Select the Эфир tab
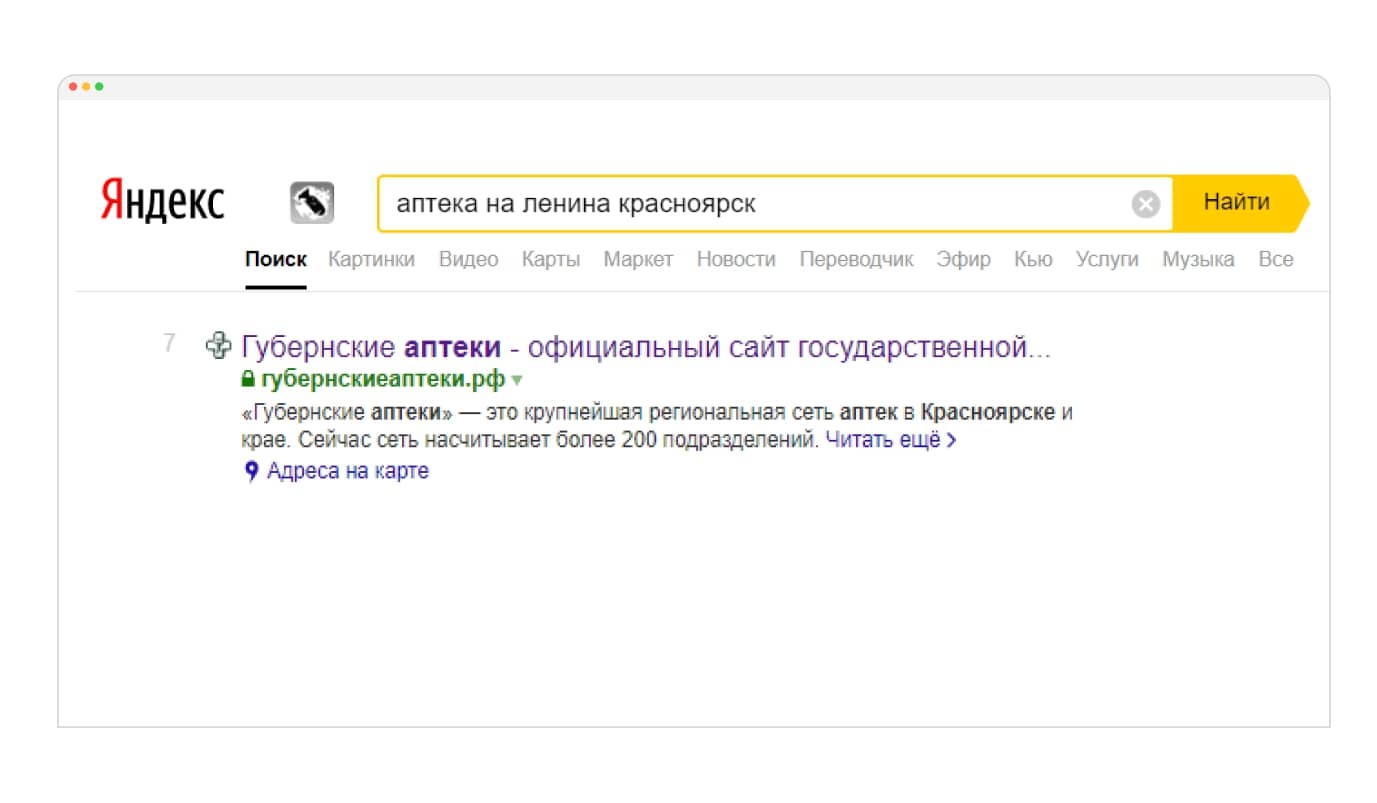Image resolution: width=1377 pixels, height=803 pixels. point(963,259)
